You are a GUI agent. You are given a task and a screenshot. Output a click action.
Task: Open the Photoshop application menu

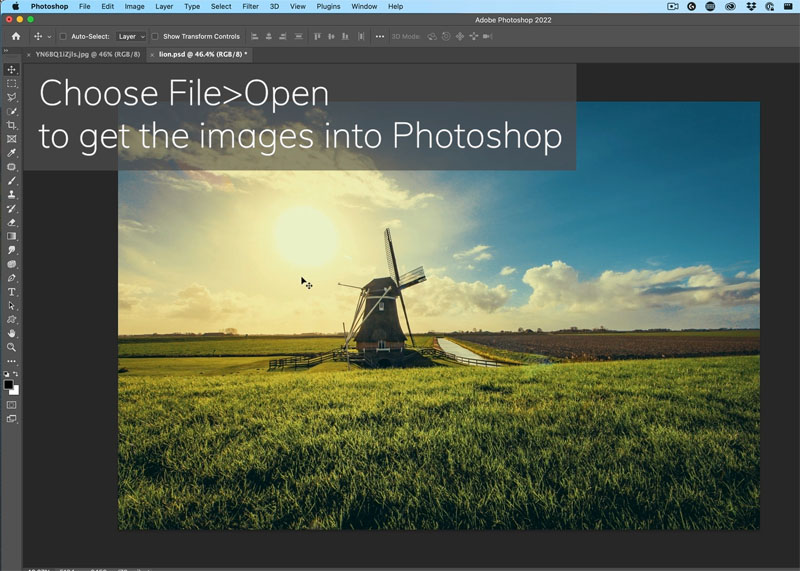[49, 6]
